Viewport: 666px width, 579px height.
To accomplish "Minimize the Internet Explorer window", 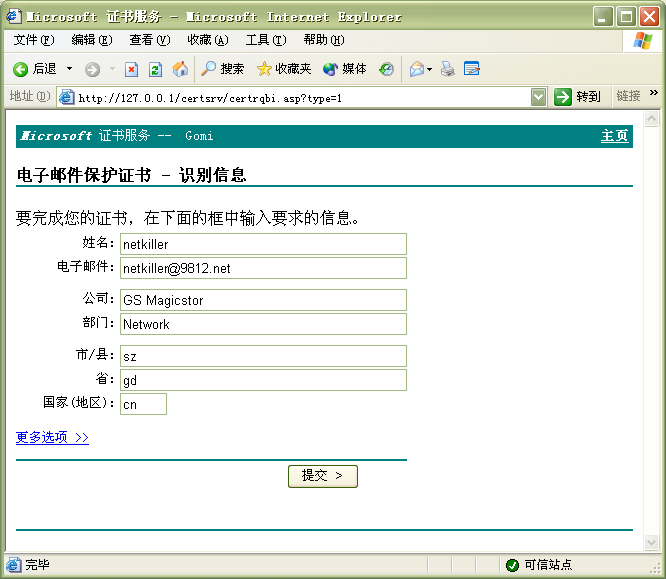I will click(x=603, y=17).
